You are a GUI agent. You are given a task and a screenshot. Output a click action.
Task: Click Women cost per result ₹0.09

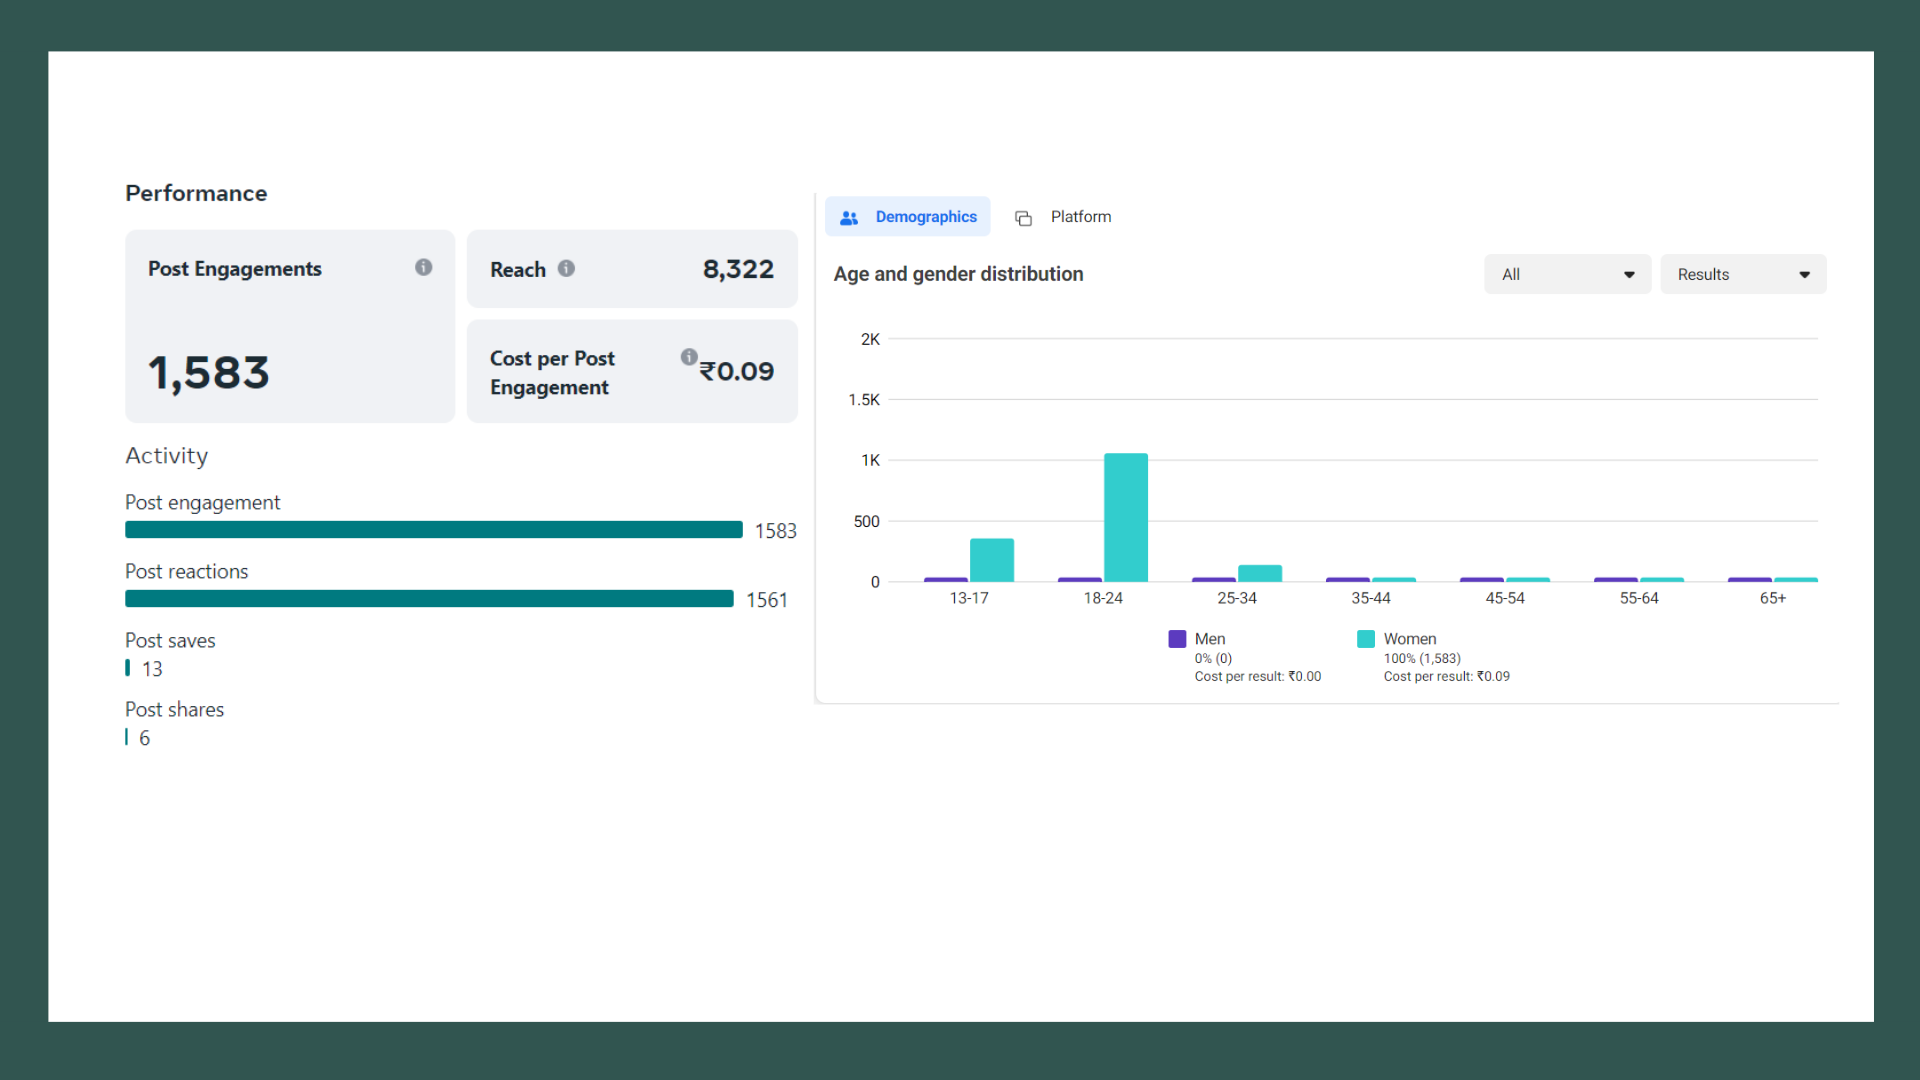[1447, 677]
